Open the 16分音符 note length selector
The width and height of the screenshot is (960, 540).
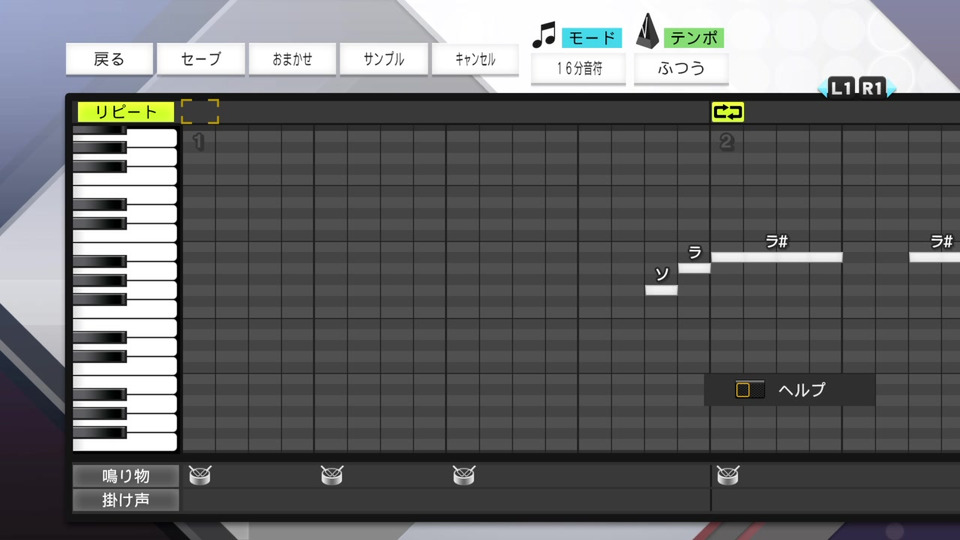(578, 68)
